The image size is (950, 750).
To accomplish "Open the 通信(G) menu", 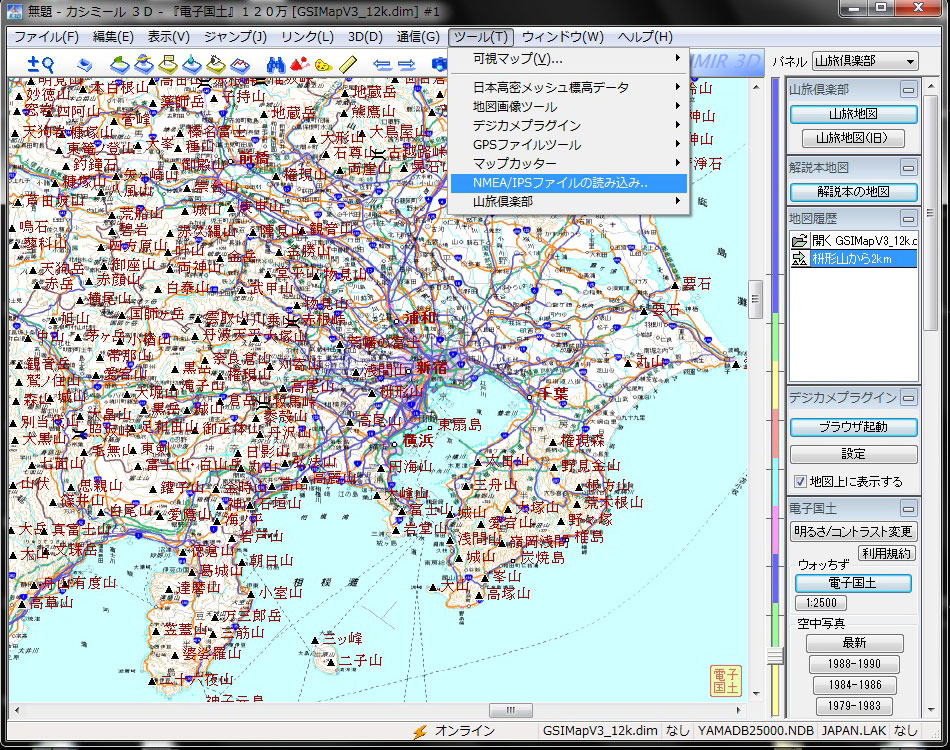I will click(418, 37).
